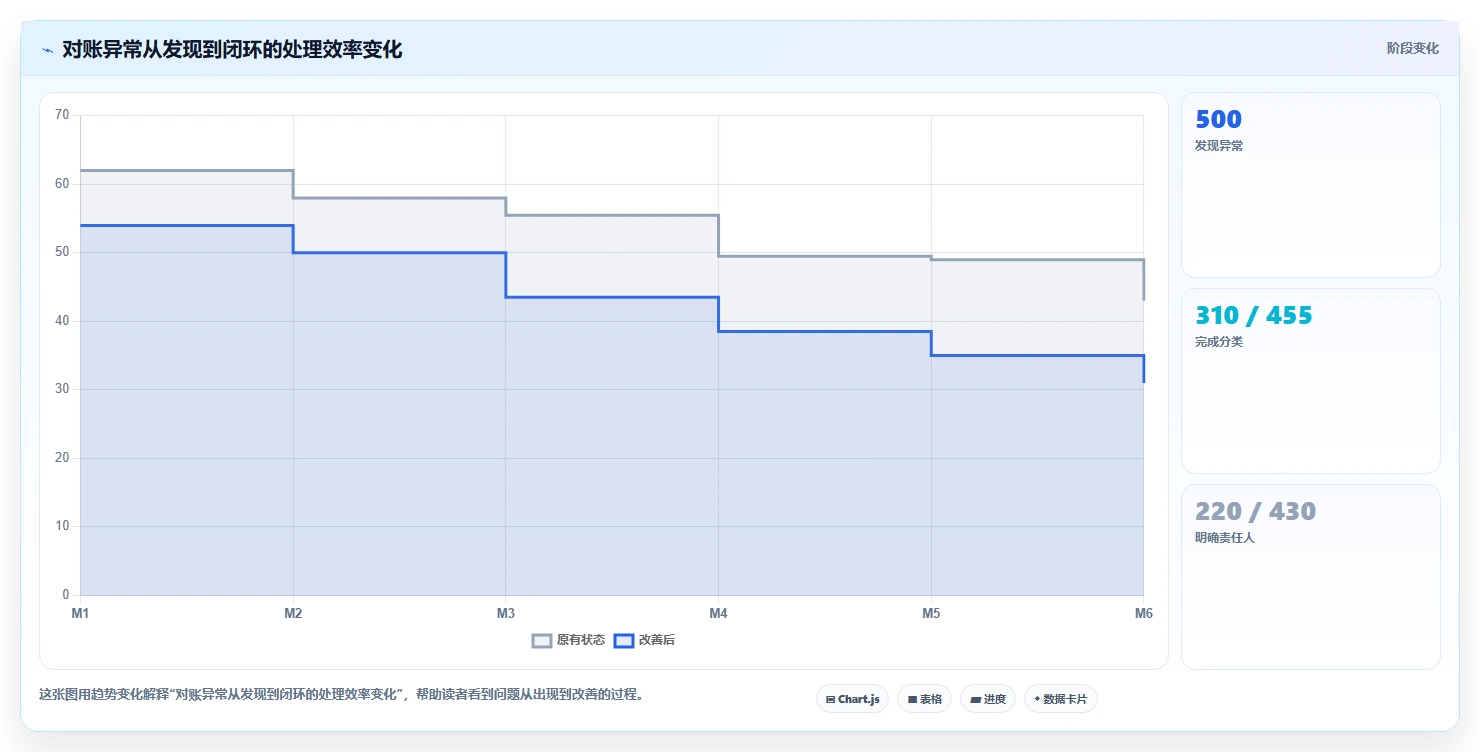Click the chart title 对账异常从发现到闭环的处理效率变化
This screenshot has height=752, width=1480.
tap(232, 49)
